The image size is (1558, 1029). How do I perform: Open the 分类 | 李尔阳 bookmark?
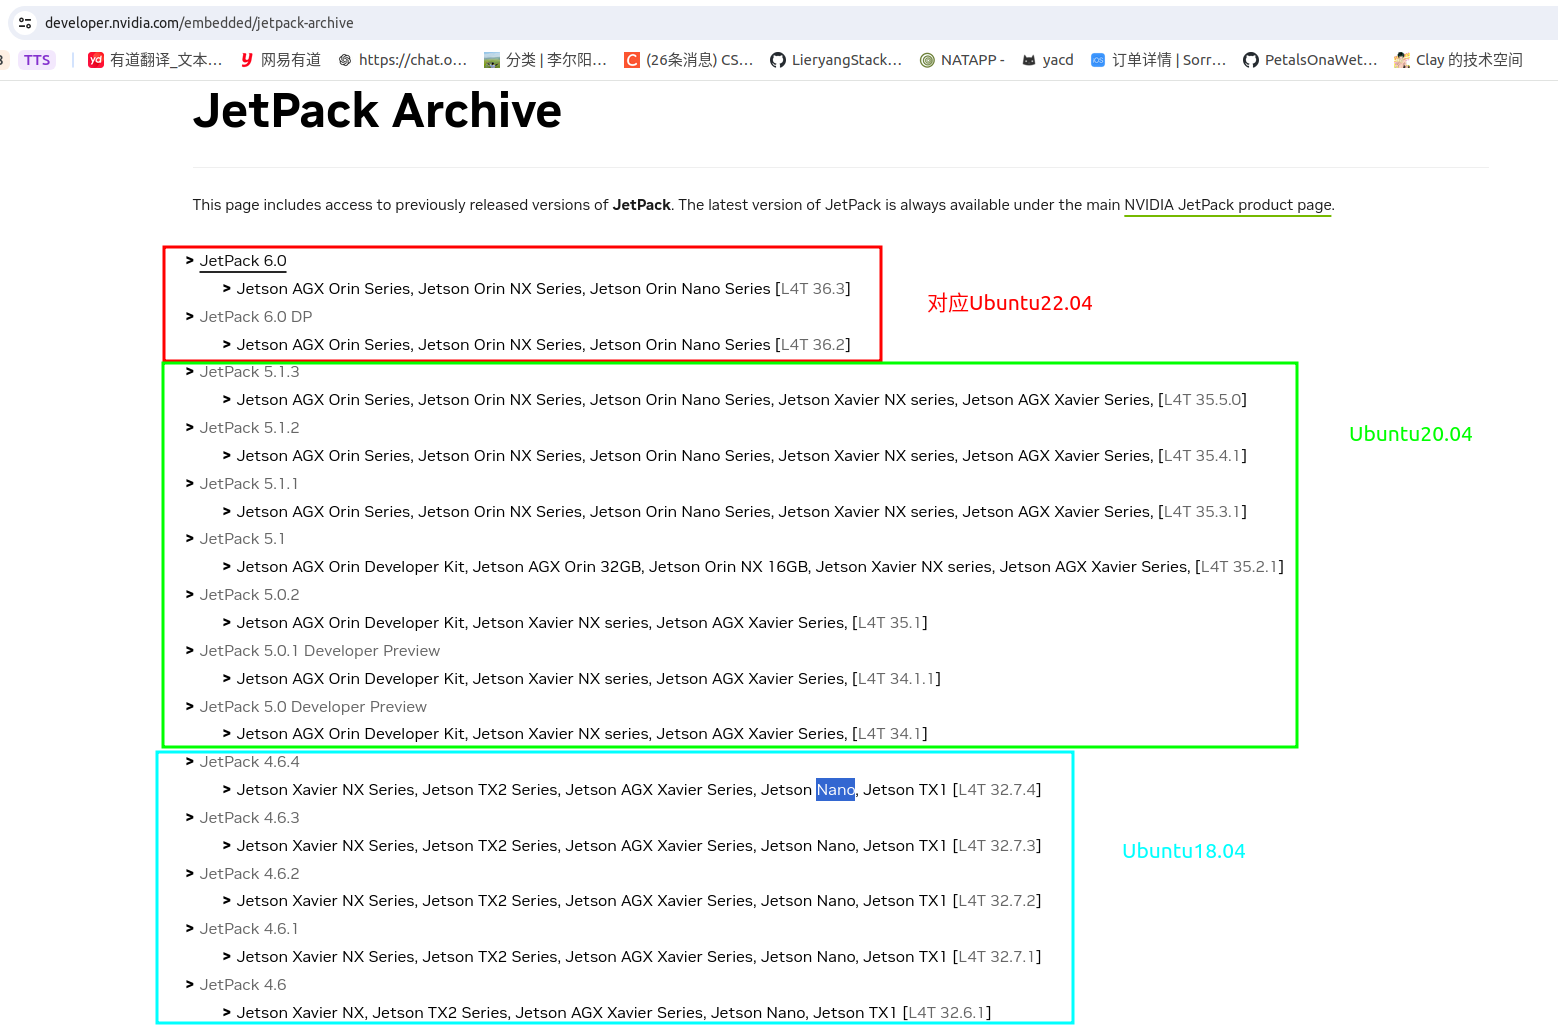tap(545, 60)
